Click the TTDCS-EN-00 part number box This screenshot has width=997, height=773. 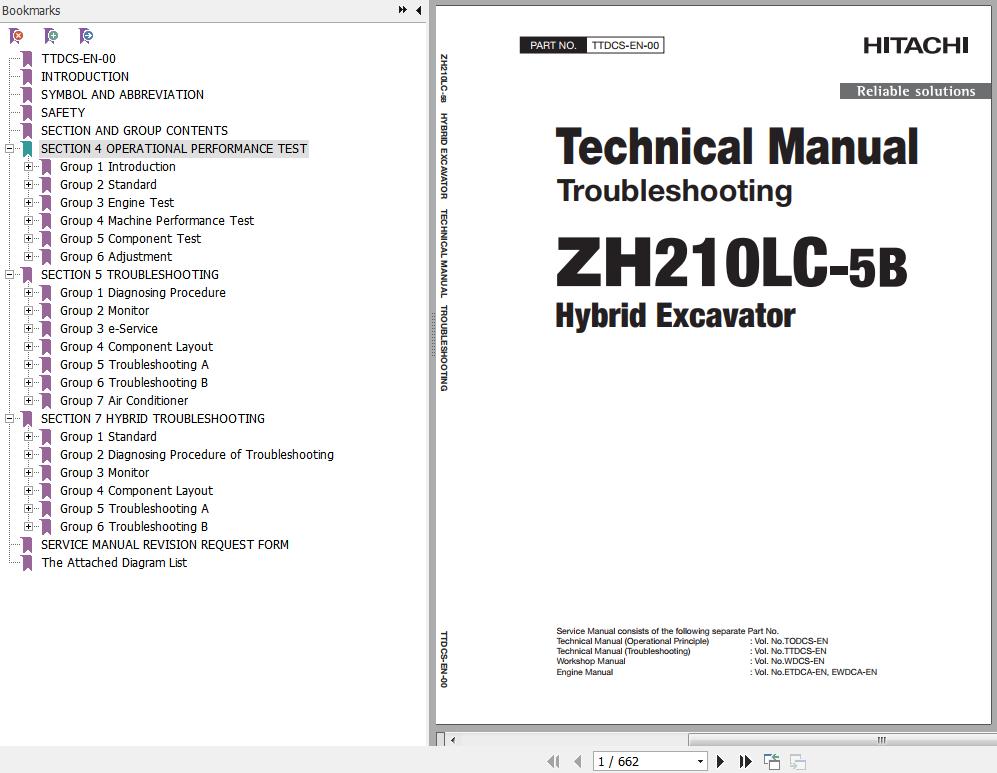[625, 45]
